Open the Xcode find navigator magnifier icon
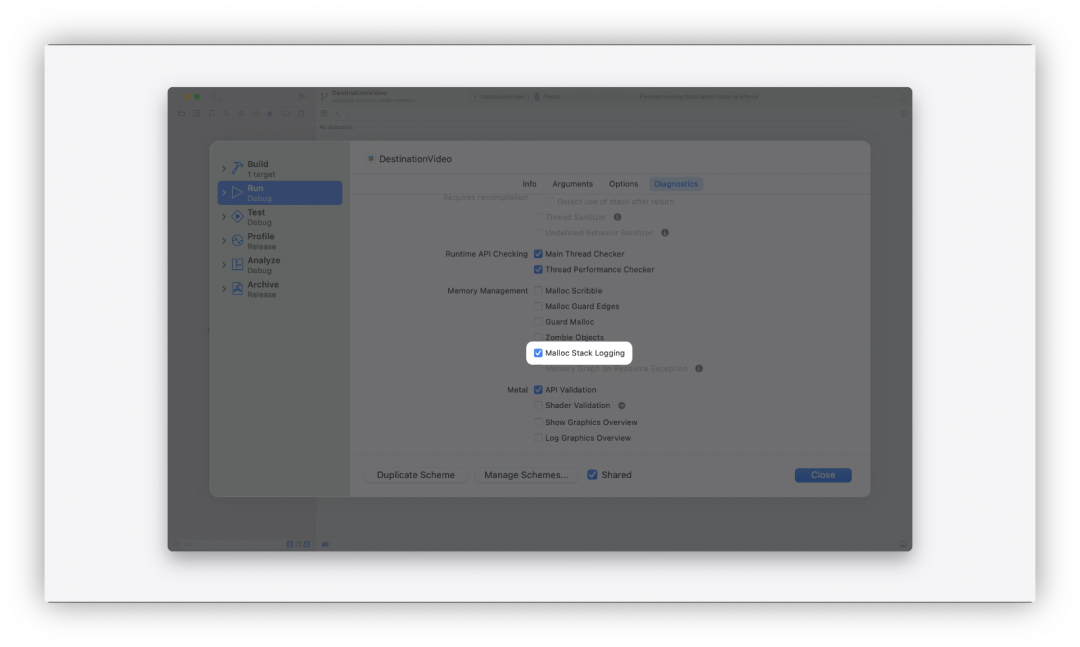This screenshot has width=1080, height=647. click(x=226, y=114)
